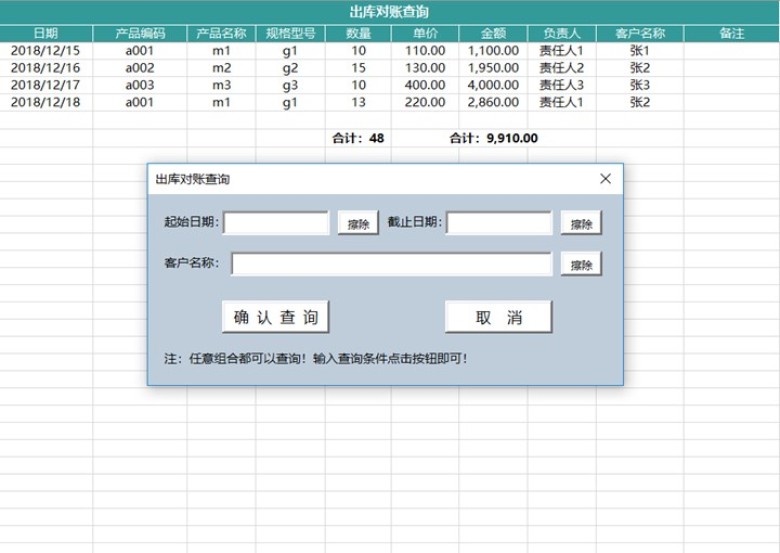The image size is (780, 553).
Task: Select amount cell 1,100.00
Action: pyautogui.click(x=493, y=51)
